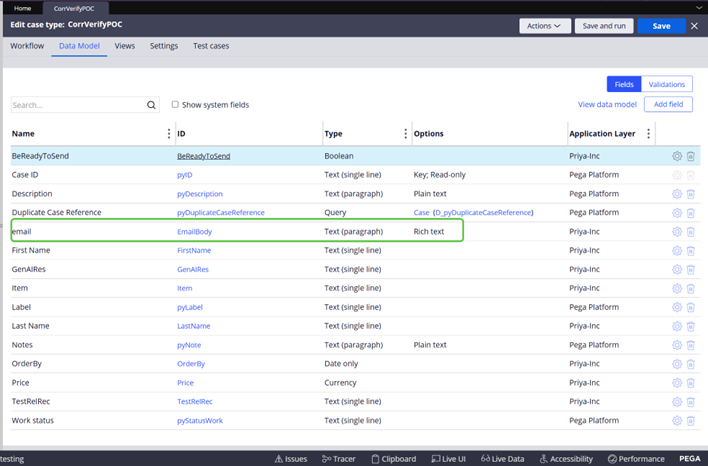The width and height of the screenshot is (708, 466).
Task: Open Type column options menu
Action: click(405, 134)
